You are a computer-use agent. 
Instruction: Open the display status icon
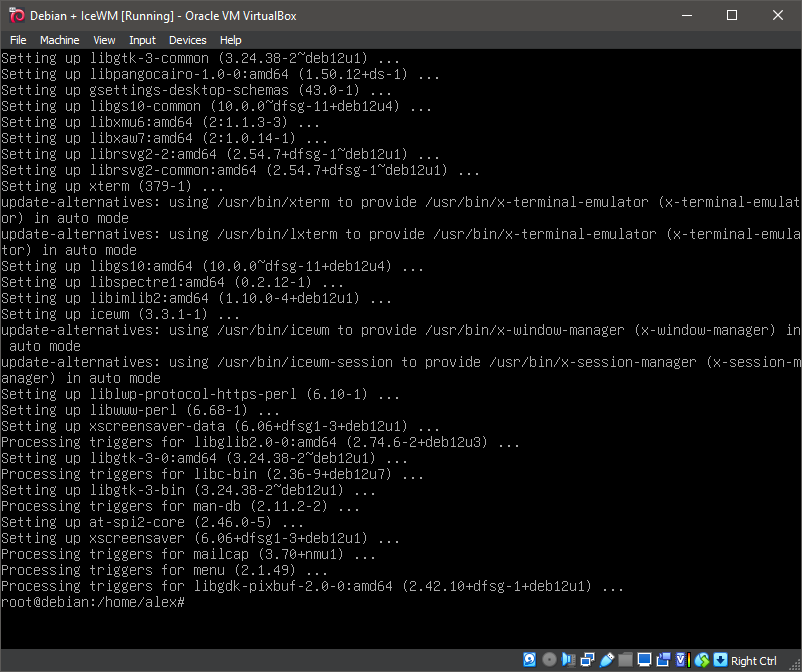(x=645, y=660)
